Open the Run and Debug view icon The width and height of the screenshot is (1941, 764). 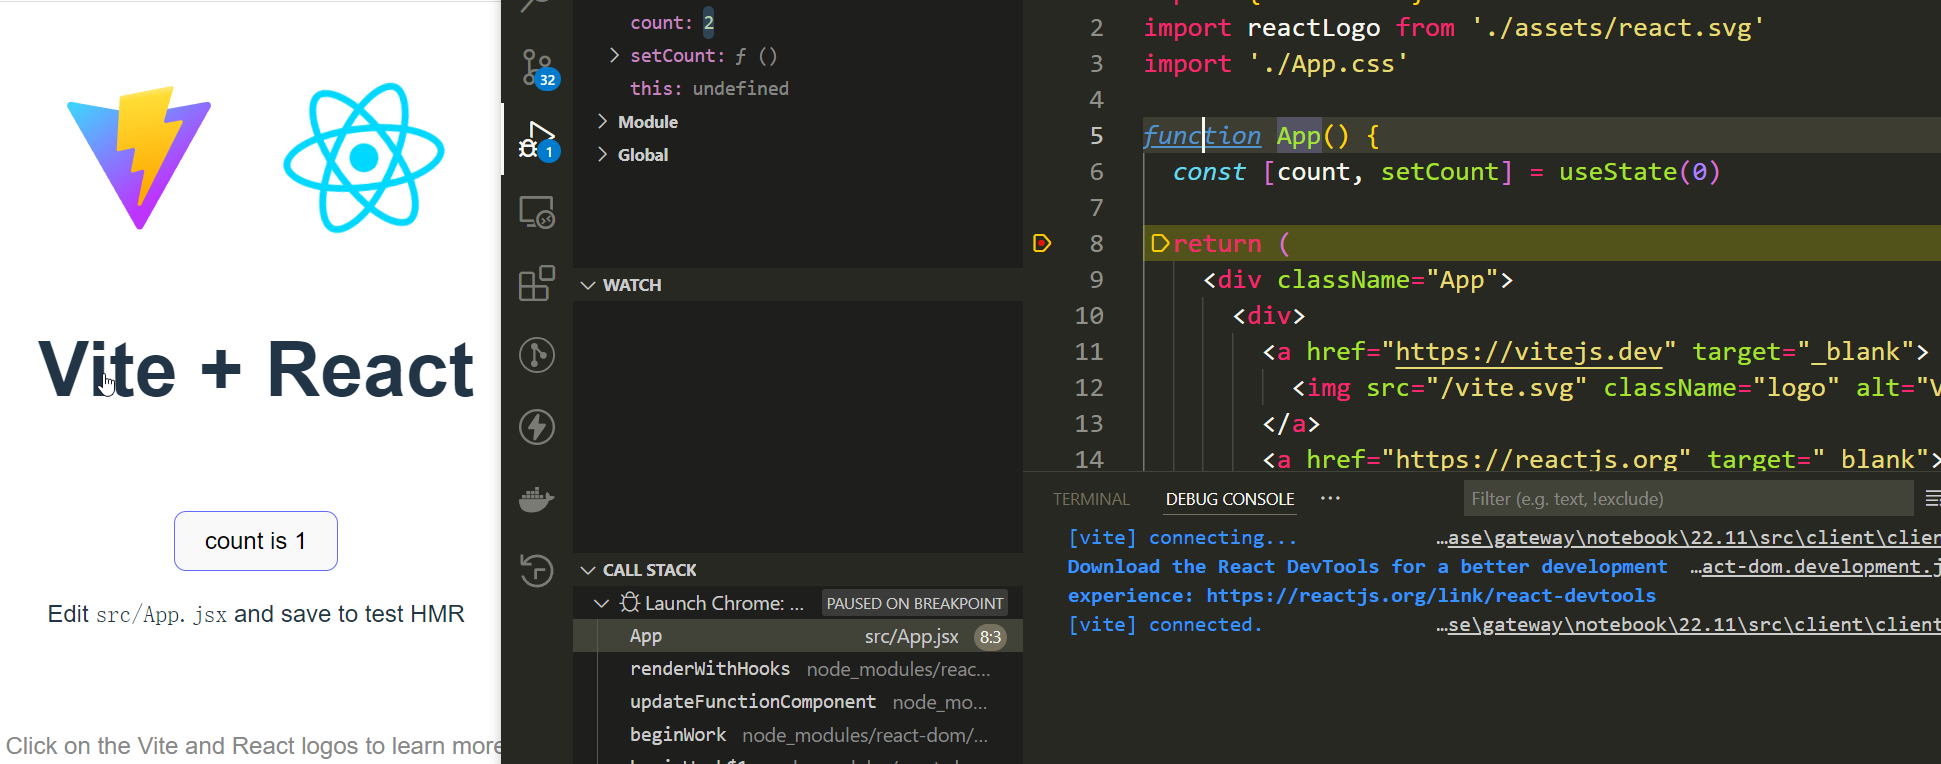coord(537,140)
